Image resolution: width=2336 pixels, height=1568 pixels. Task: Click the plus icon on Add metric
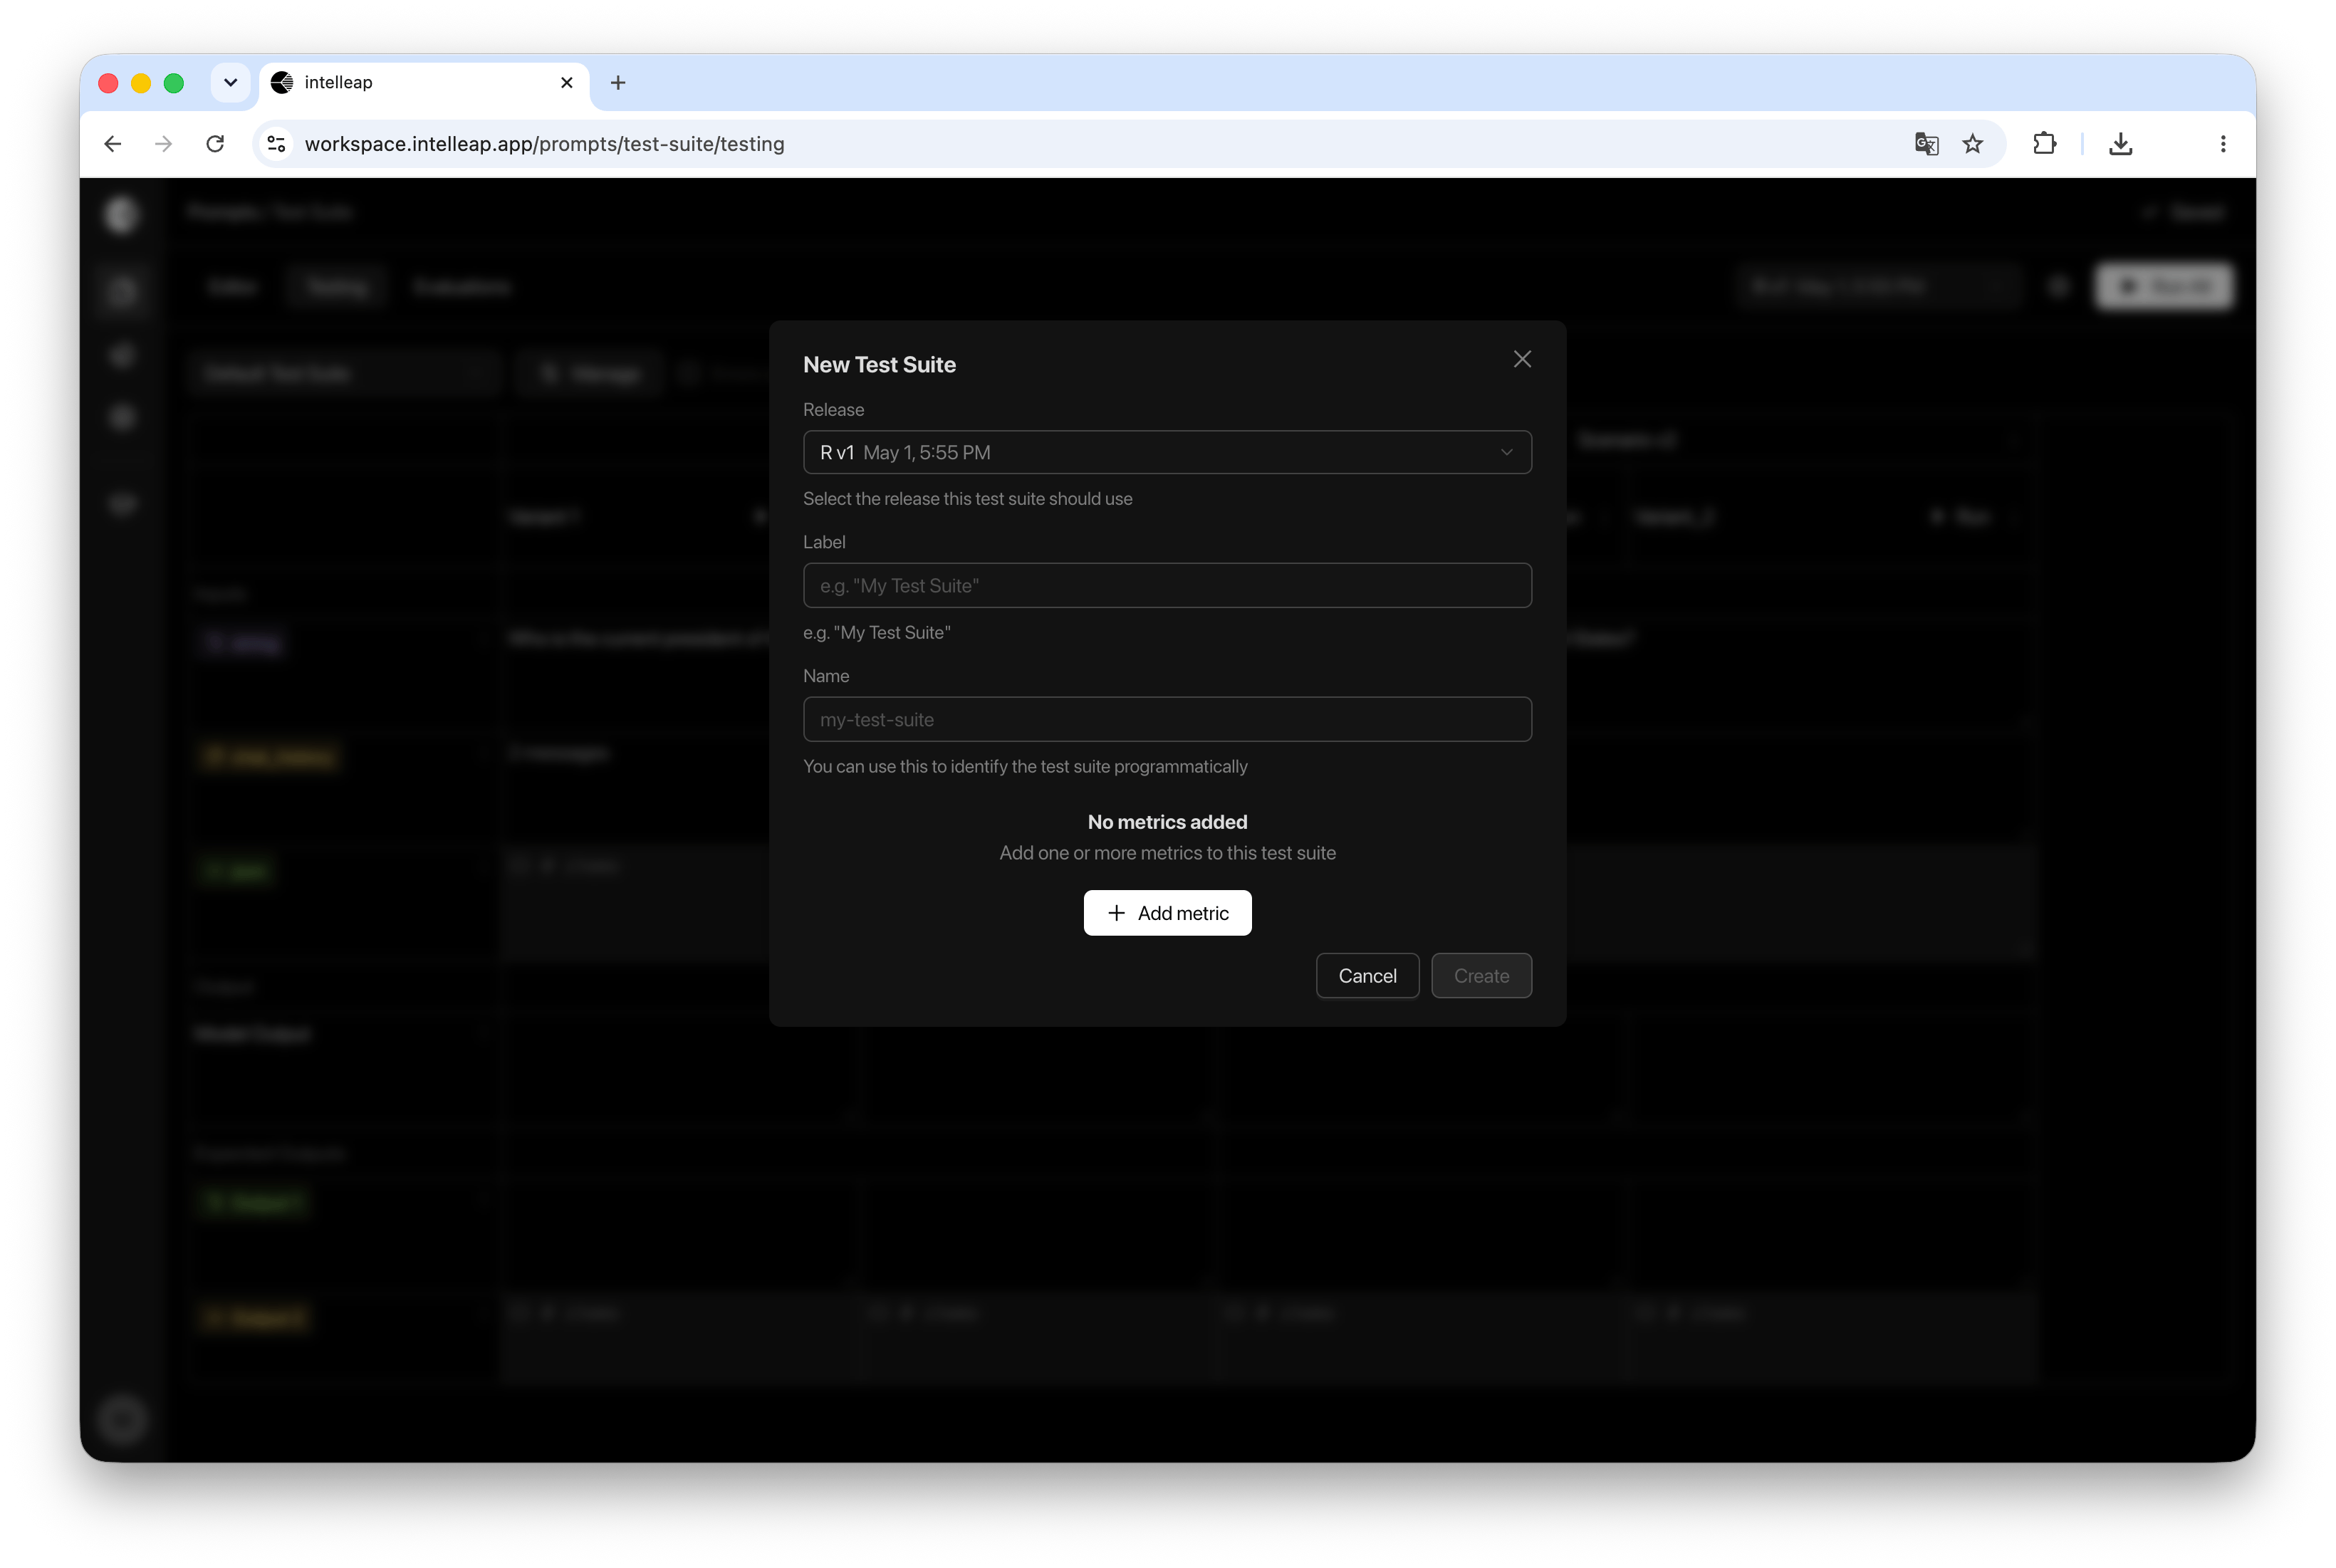(x=1116, y=913)
